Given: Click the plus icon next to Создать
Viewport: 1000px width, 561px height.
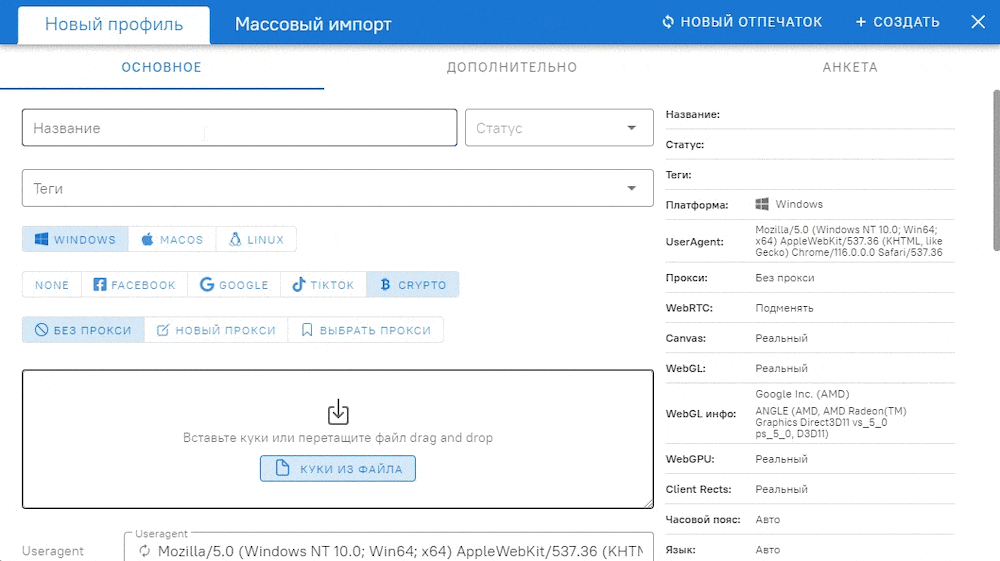Looking at the screenshot, I should pos(861,22).
